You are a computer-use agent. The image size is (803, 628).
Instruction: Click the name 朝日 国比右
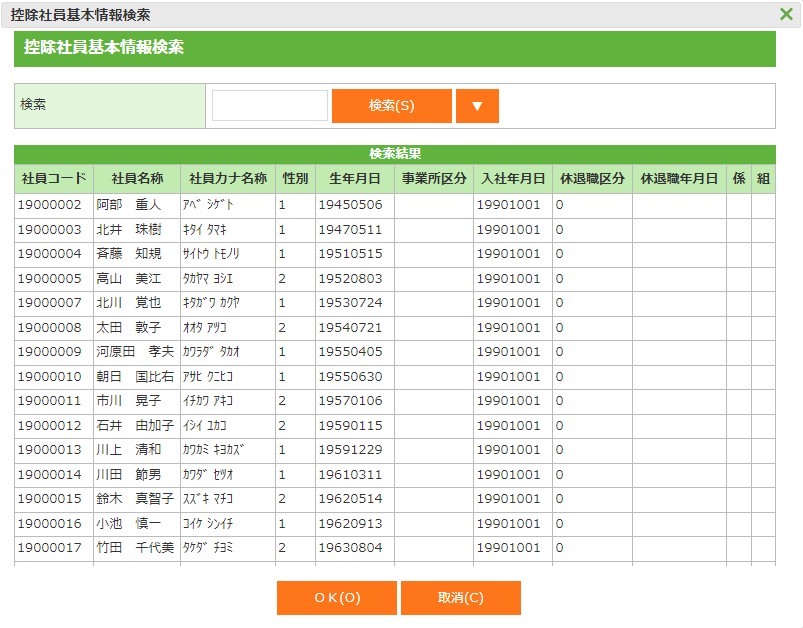pos(135,376)
